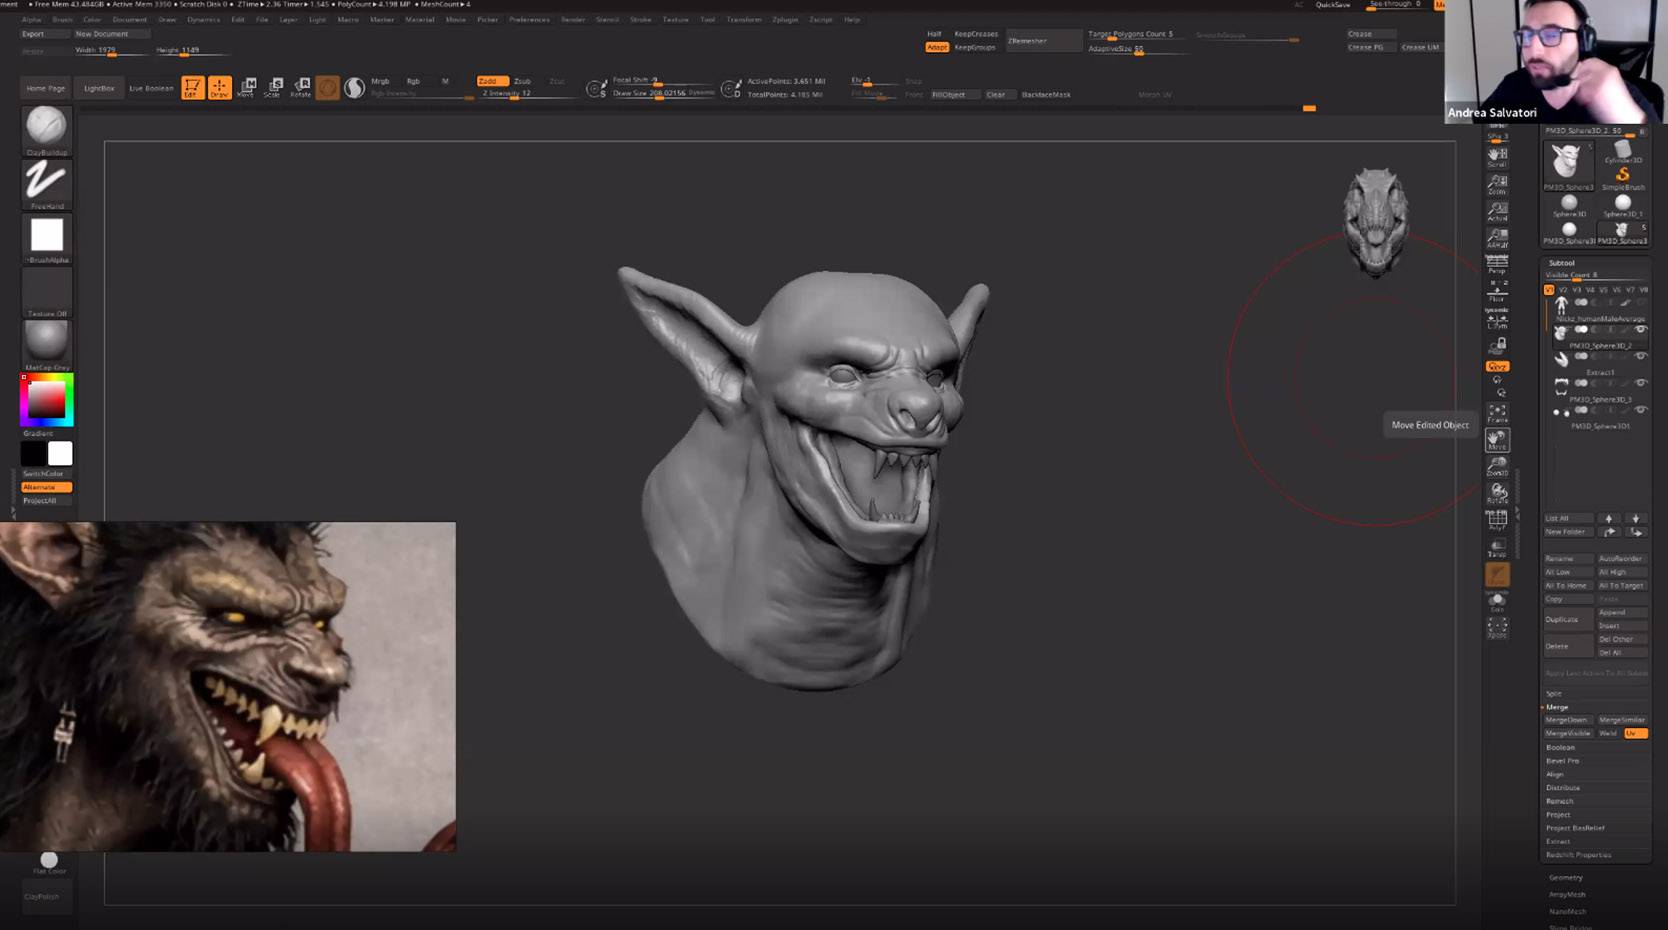Expand the Boolean subtool section
The image size is (1668, 930).
point(1560,747)
